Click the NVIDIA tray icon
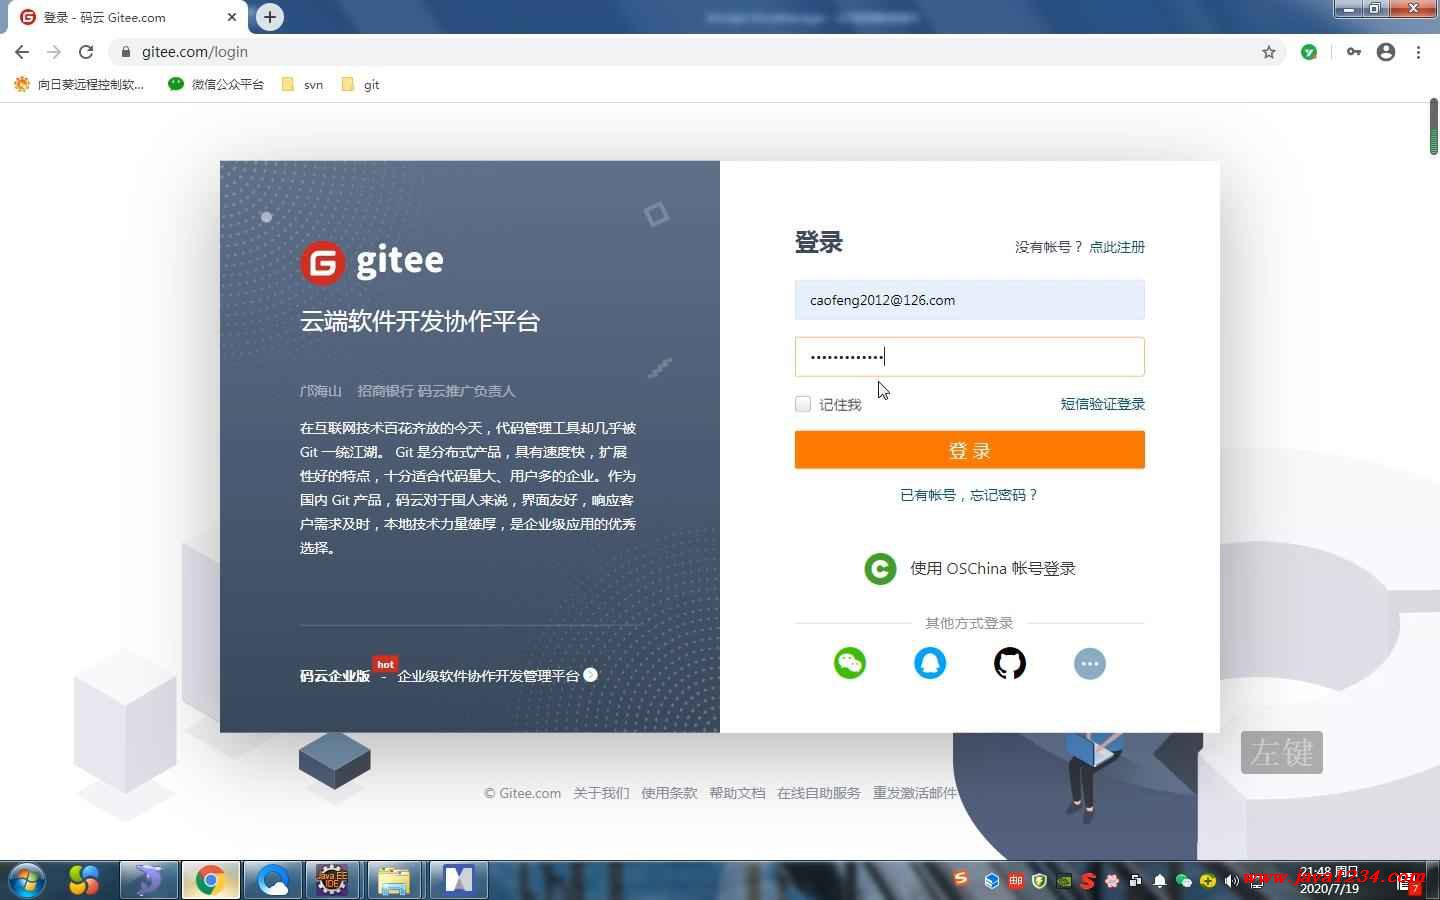This screenshot has width=1440, height=900. click(1064, 881)
